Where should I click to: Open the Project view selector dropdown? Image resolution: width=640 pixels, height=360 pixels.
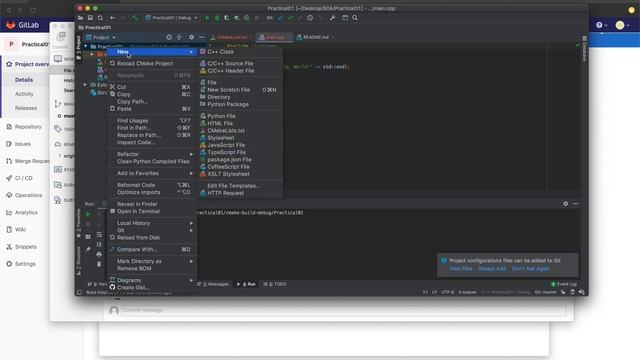[x=101, y=38]
